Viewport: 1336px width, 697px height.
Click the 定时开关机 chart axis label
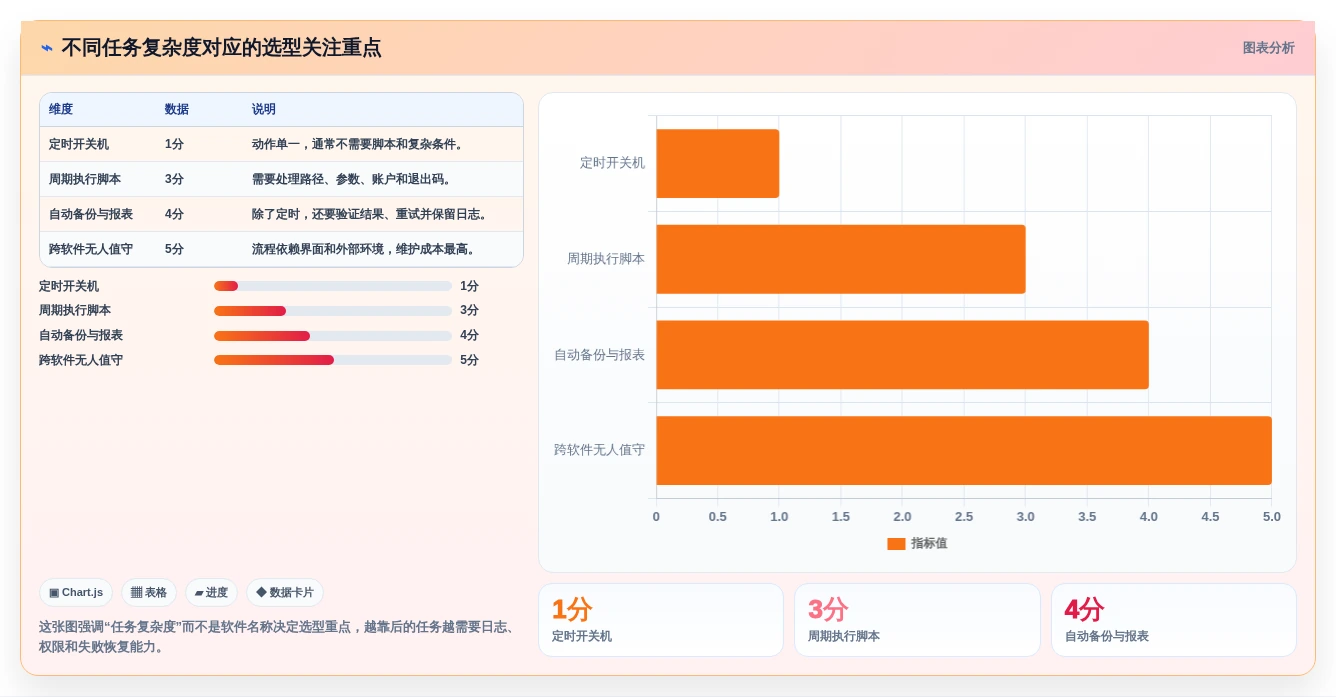[x=612, y=163]
